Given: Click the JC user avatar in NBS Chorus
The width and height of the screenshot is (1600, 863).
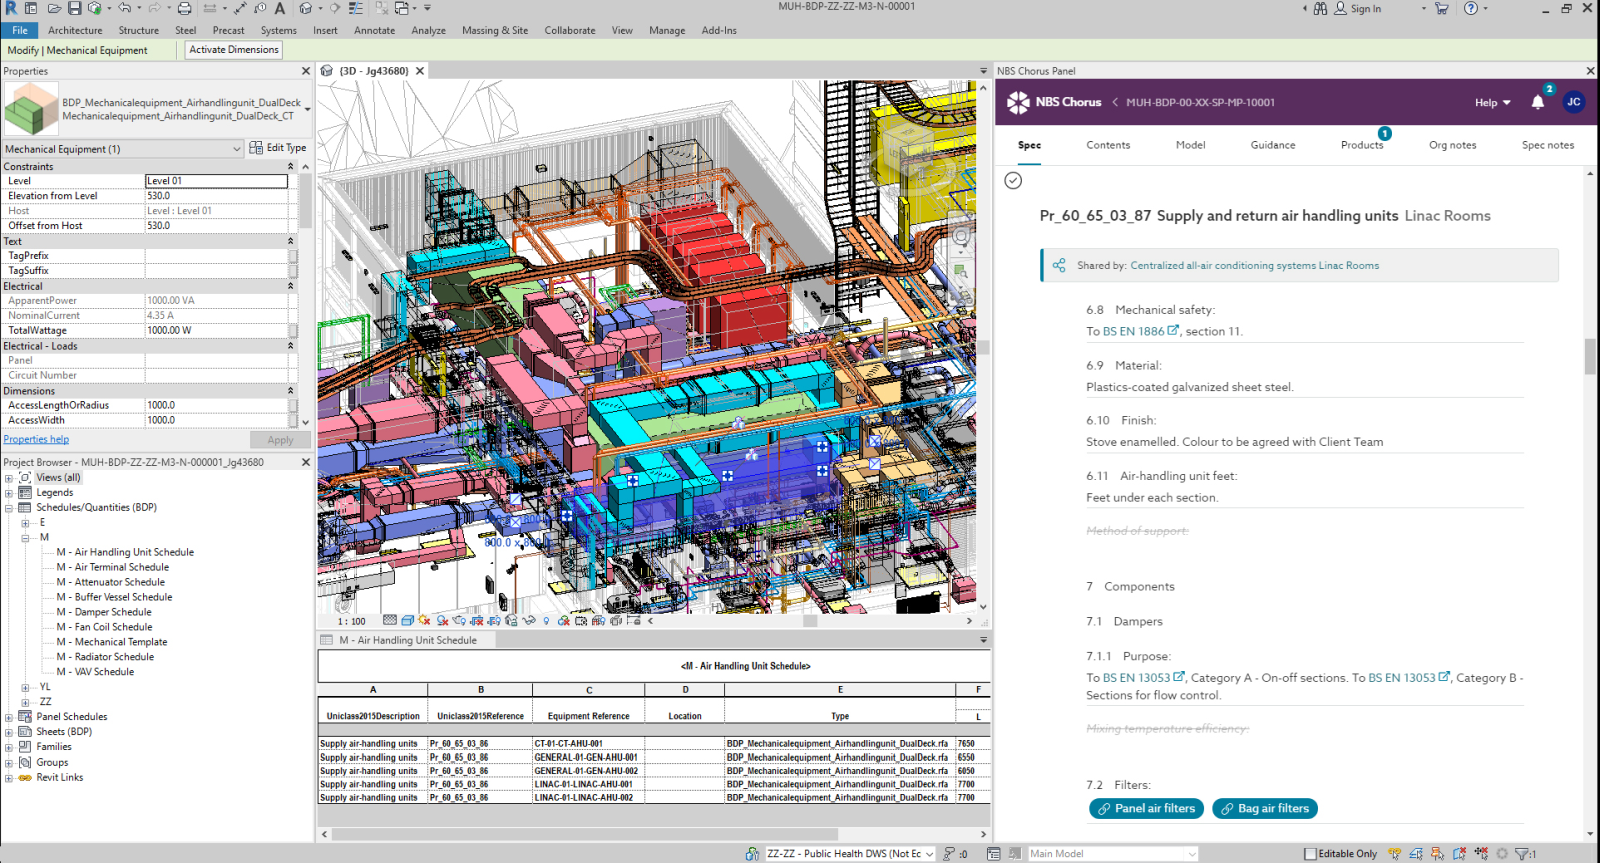Looking at the screenshot, I should (1573, 102).
